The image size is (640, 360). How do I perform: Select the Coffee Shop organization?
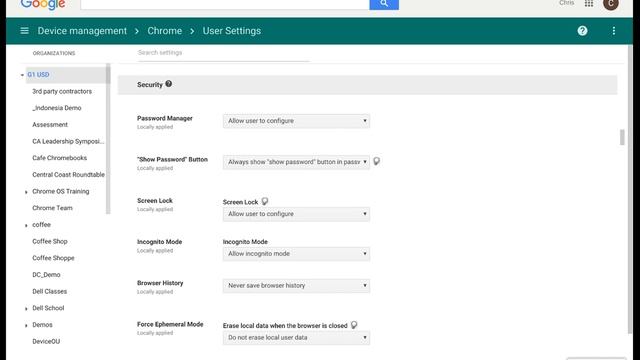point(50,241)
